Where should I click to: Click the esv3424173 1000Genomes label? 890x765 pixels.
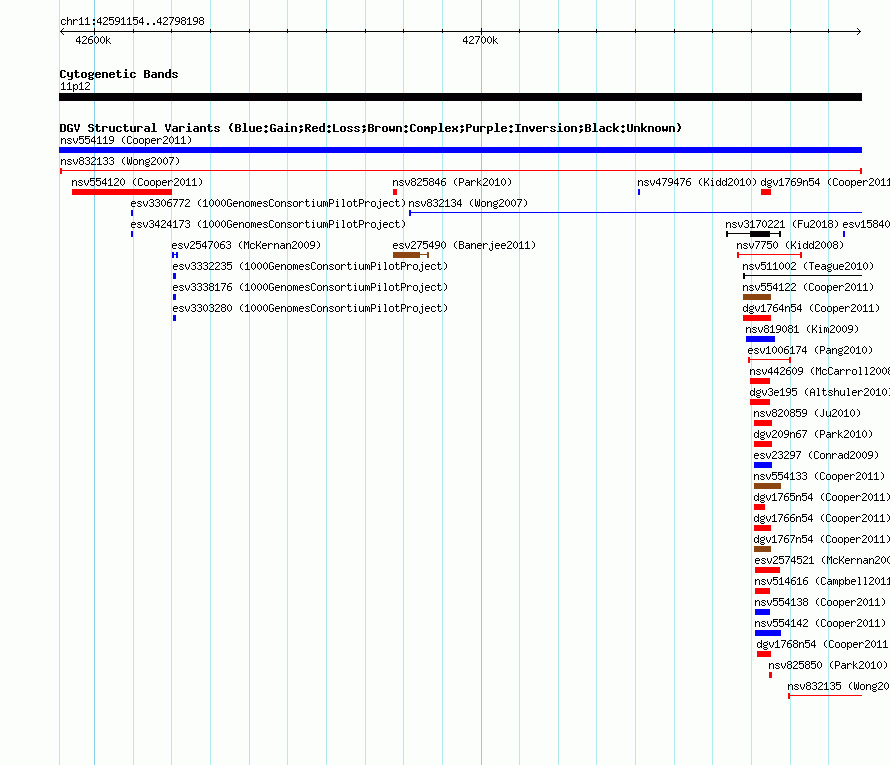[268, 224]
